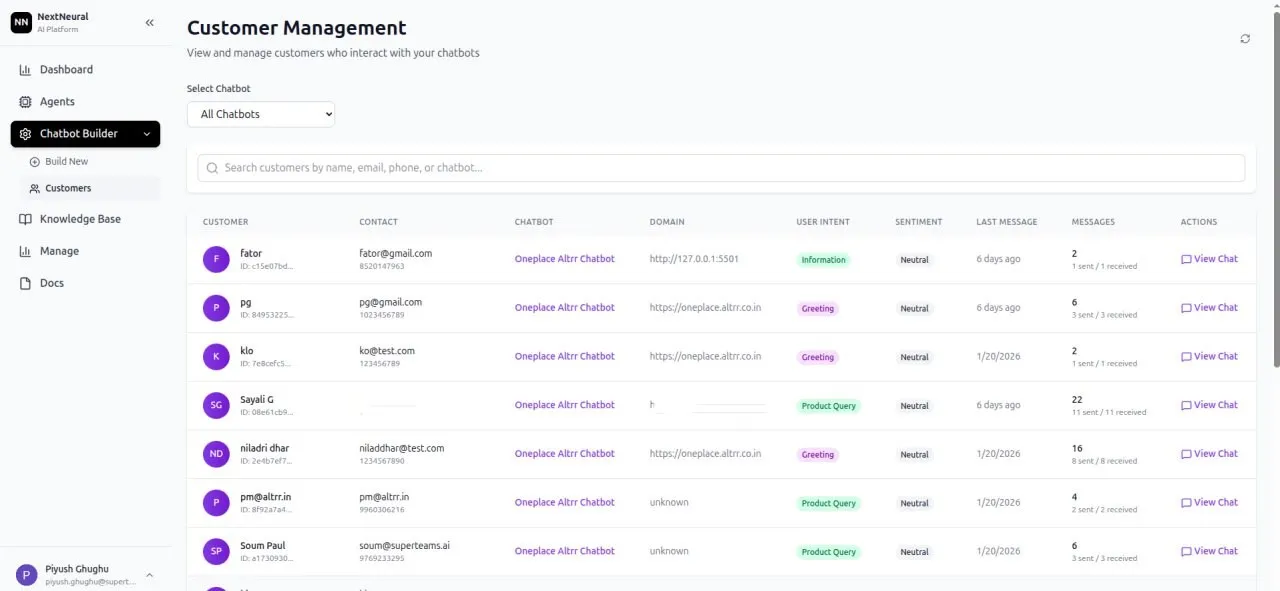
Task: Expand the Chatbot Builder menu chevron
Action: 147,134
